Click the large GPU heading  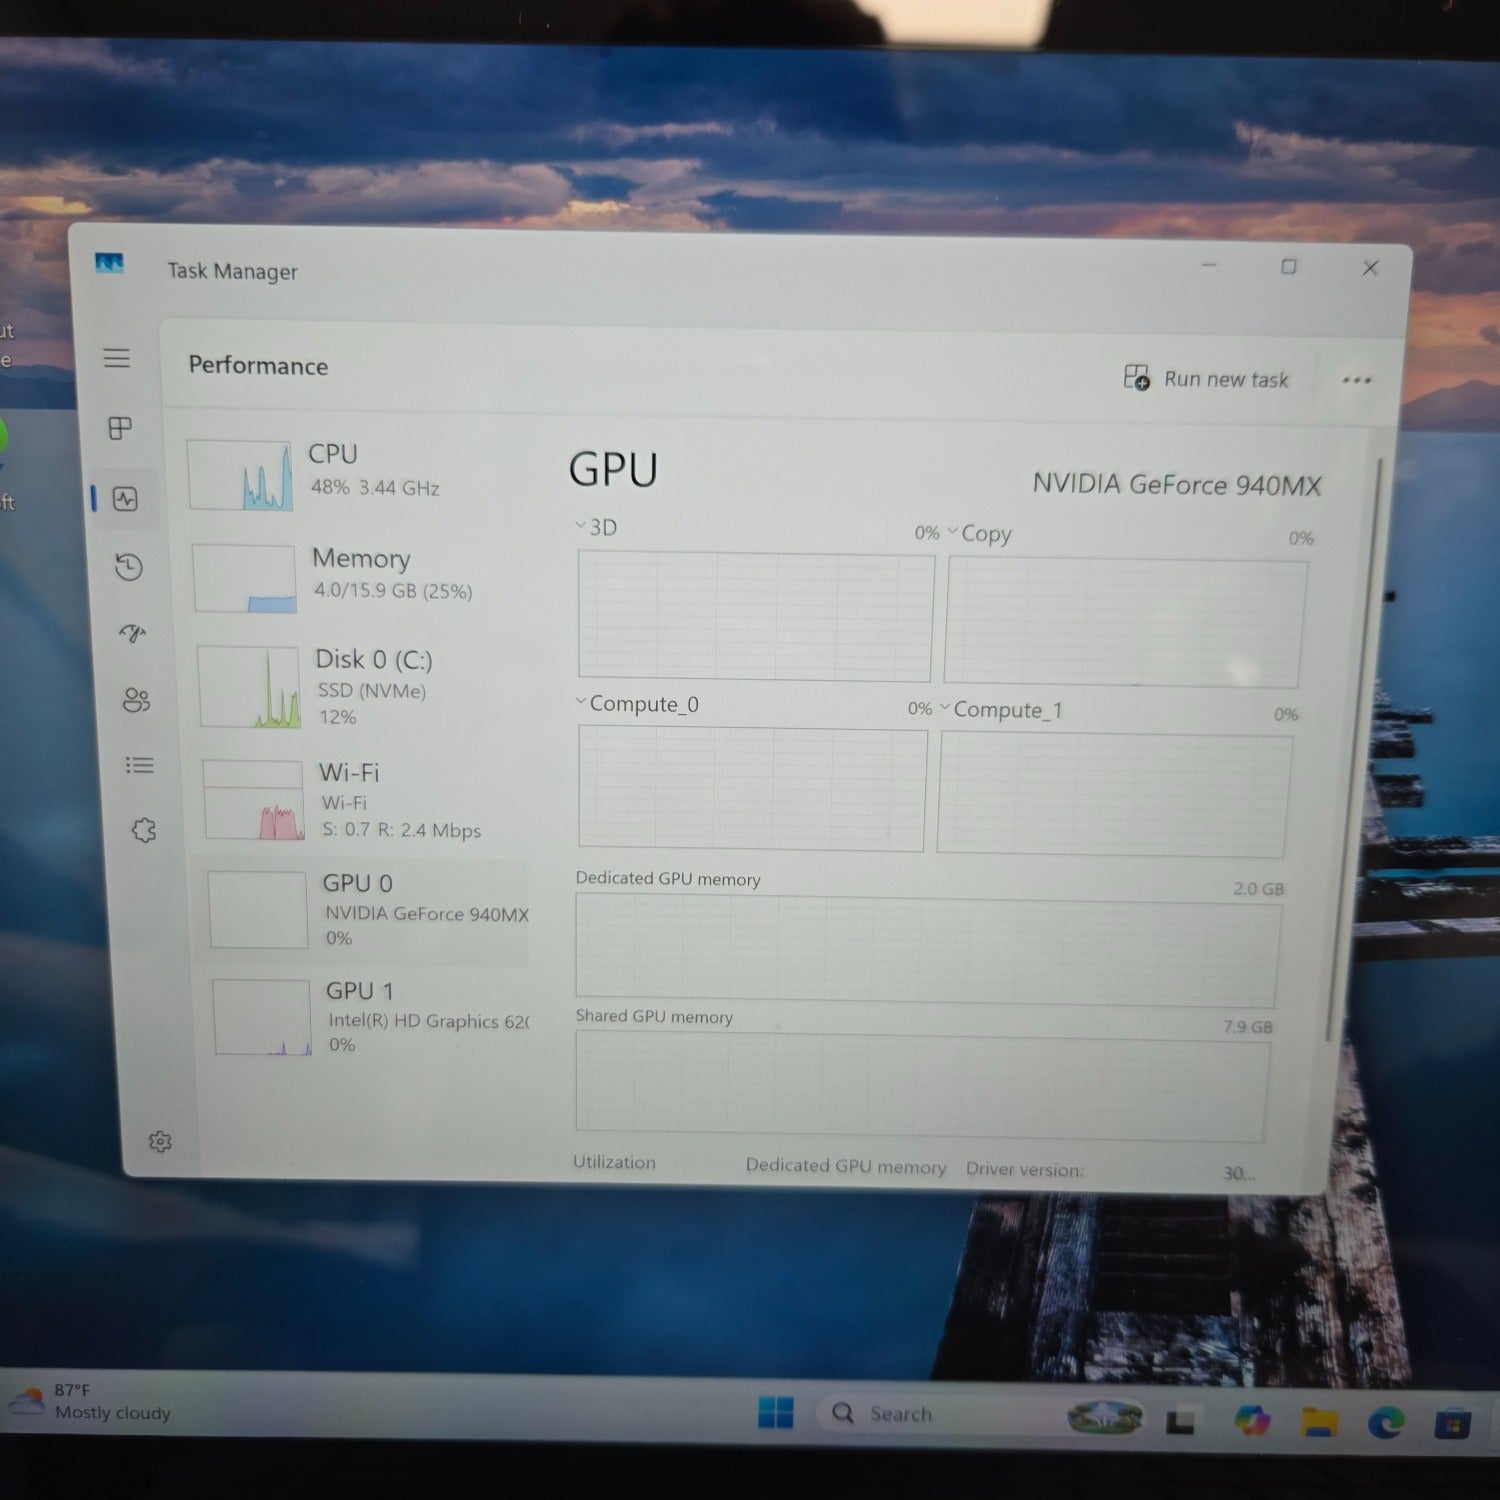pyautogui.click(x=613, y=470)
